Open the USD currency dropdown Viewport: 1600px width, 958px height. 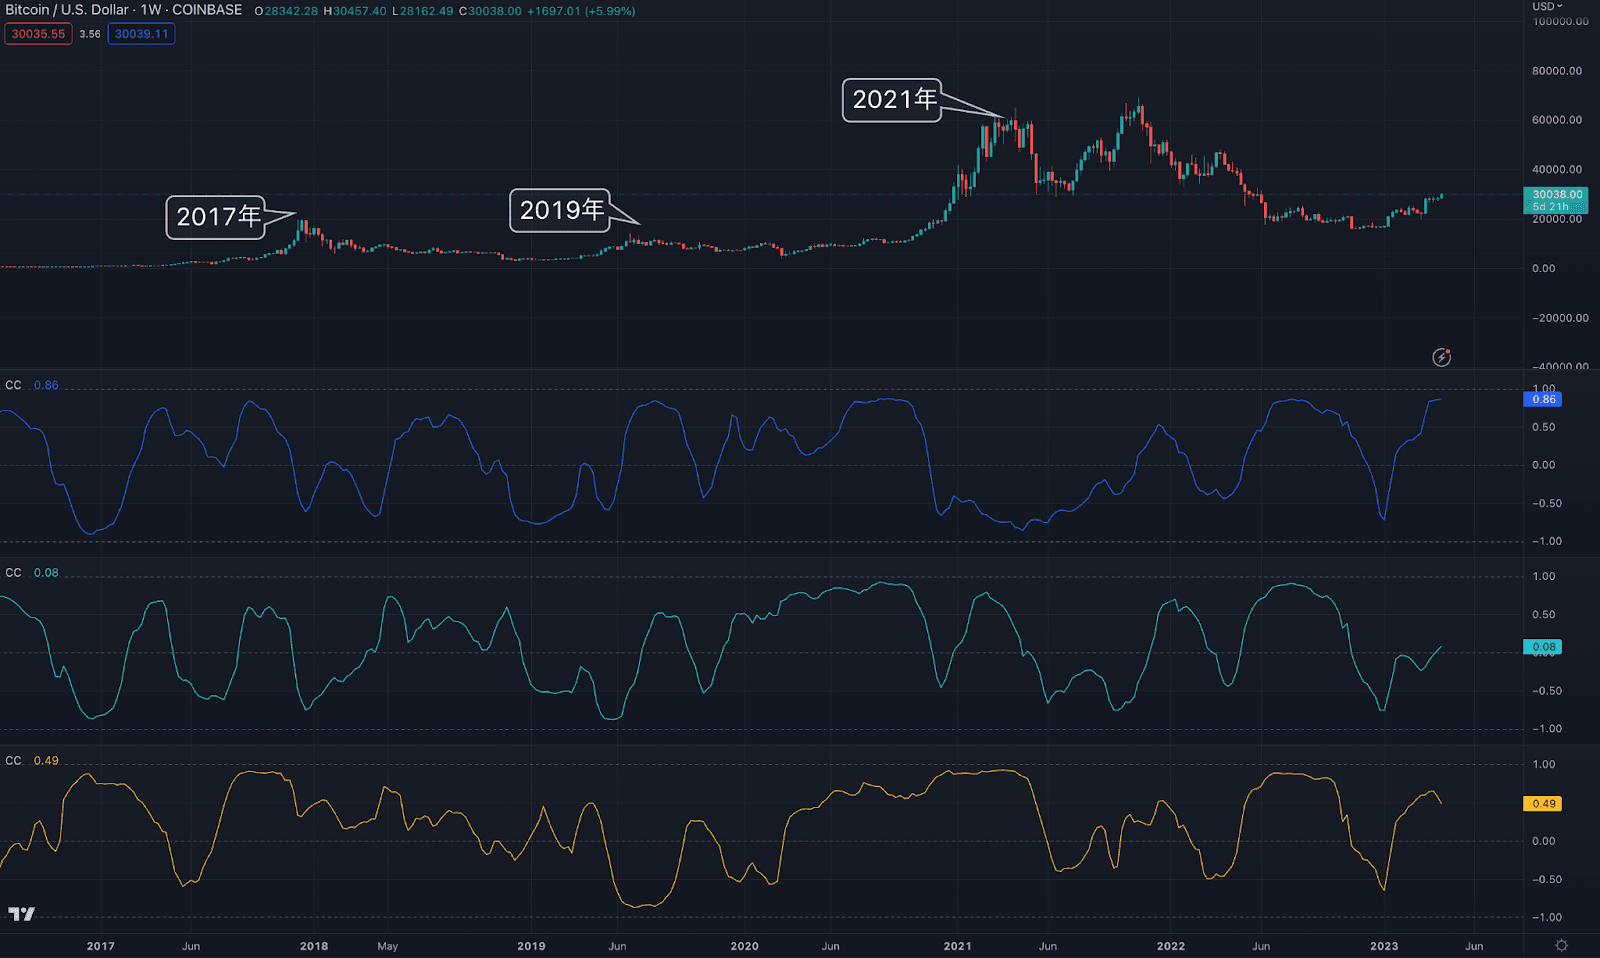pyautogui.click(x=1547, y=6)
